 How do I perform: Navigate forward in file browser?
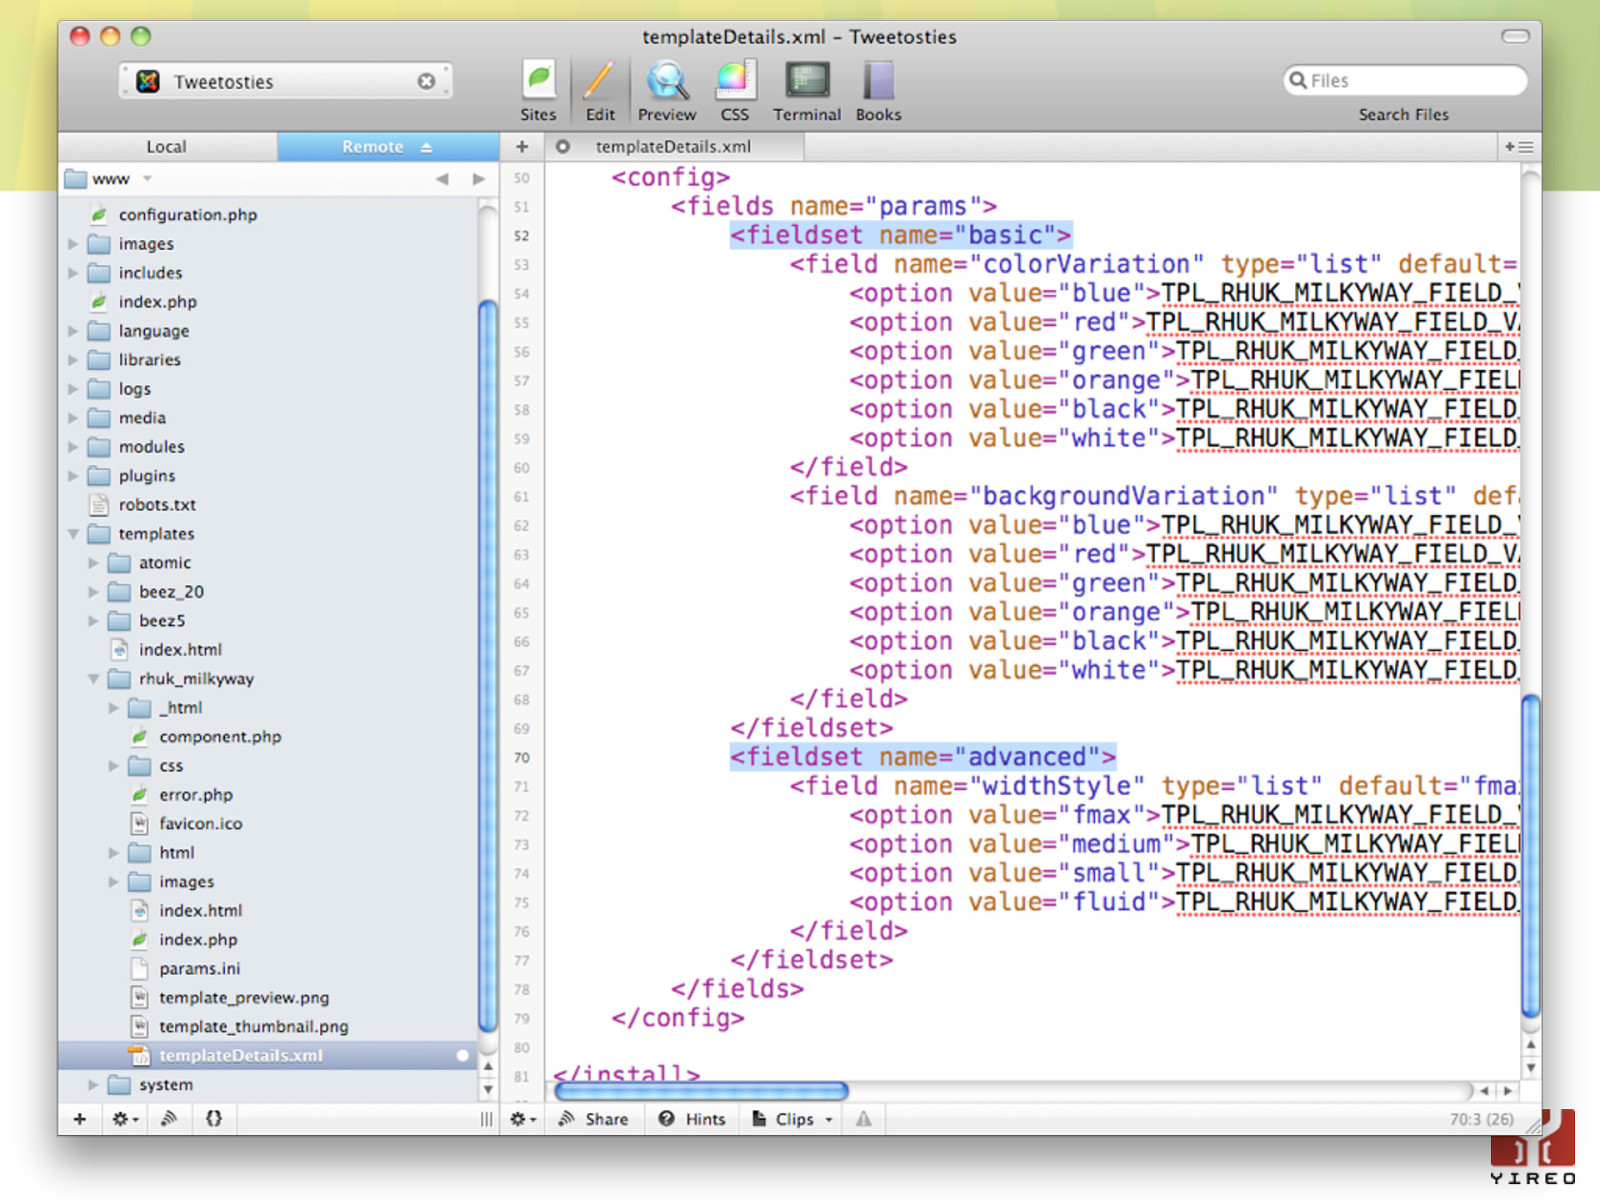coord(478,179)
